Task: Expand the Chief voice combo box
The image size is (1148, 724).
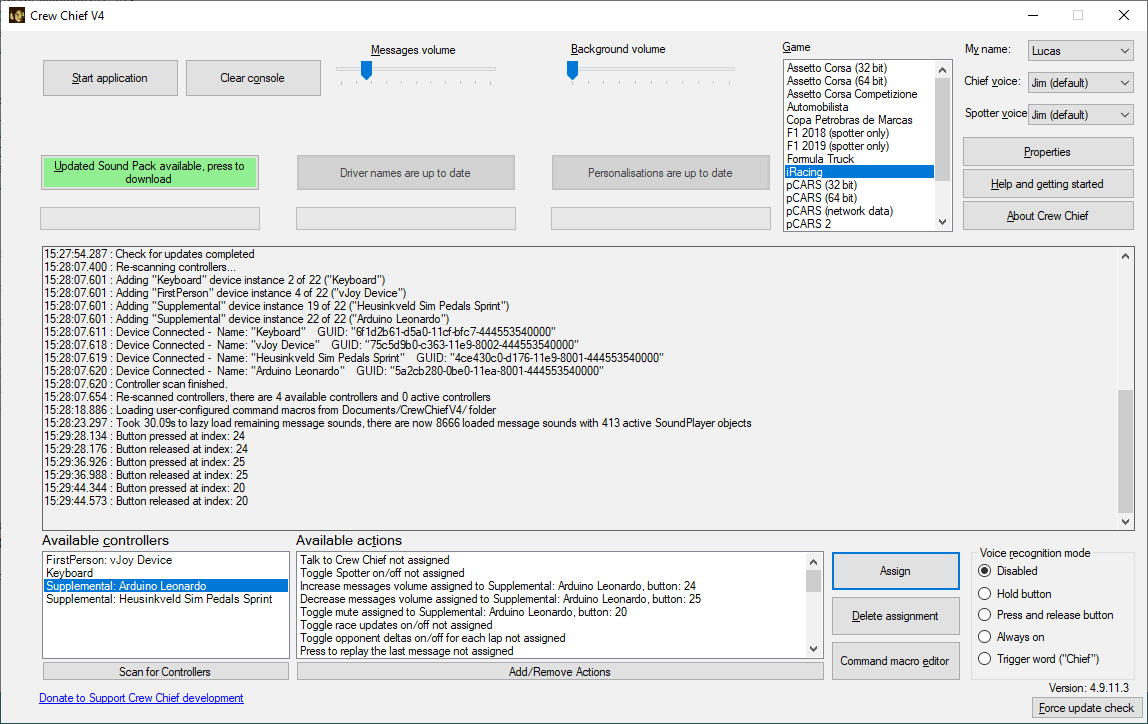Action: (x=1081, y=83)
